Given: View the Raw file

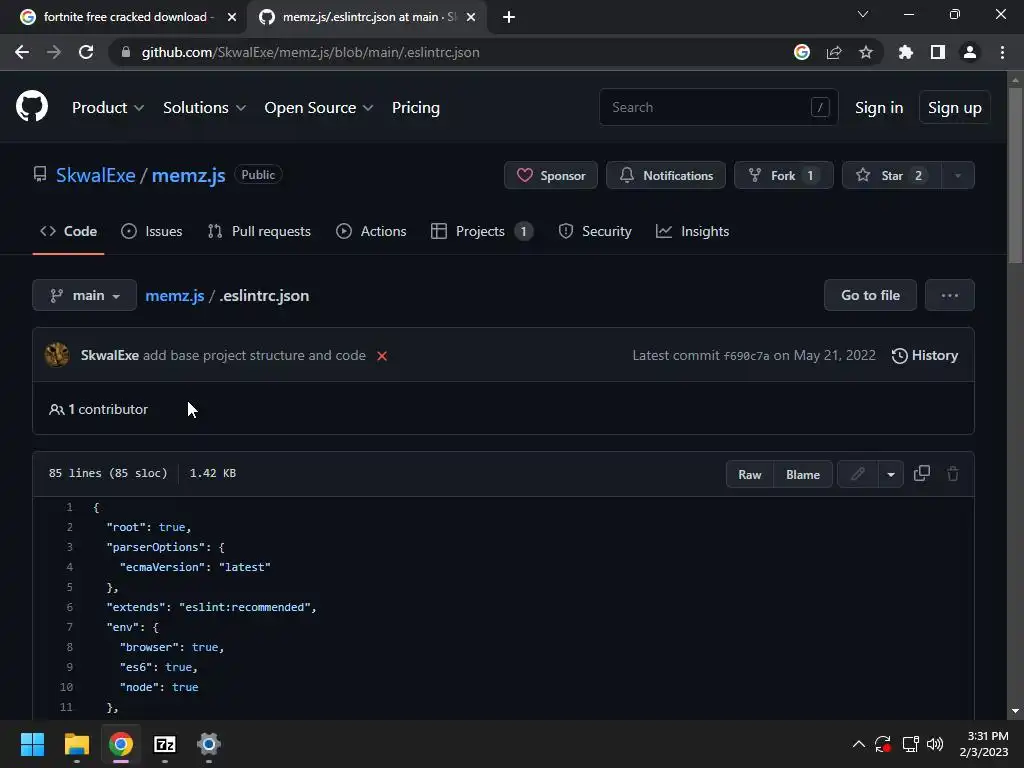Looking at the screenshot, I should point(750,474).
